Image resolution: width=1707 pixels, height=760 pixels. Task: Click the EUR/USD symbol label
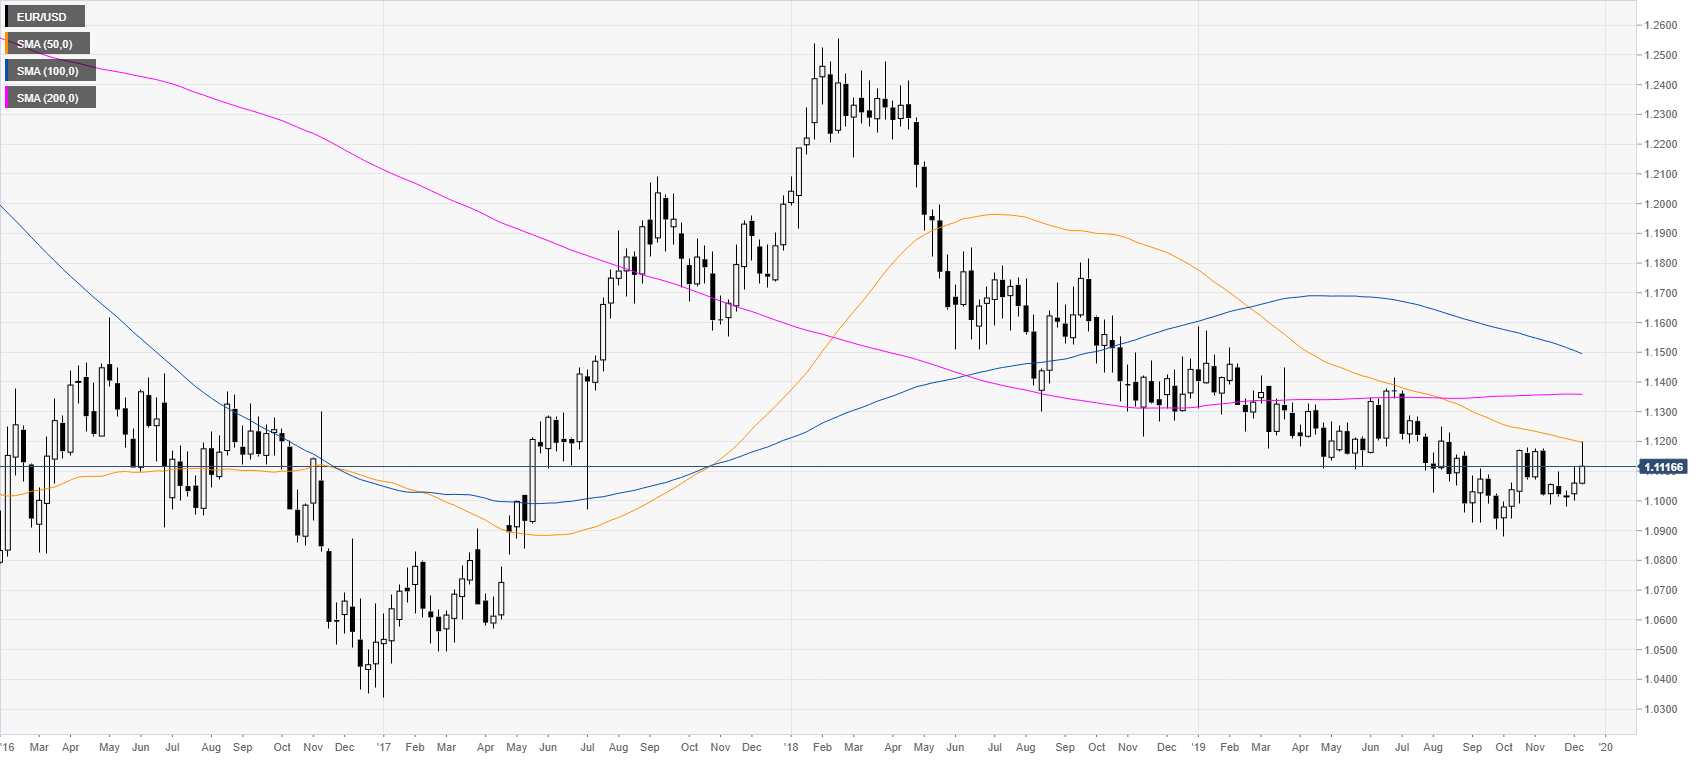pyautogui.click(x=43, y=17)
